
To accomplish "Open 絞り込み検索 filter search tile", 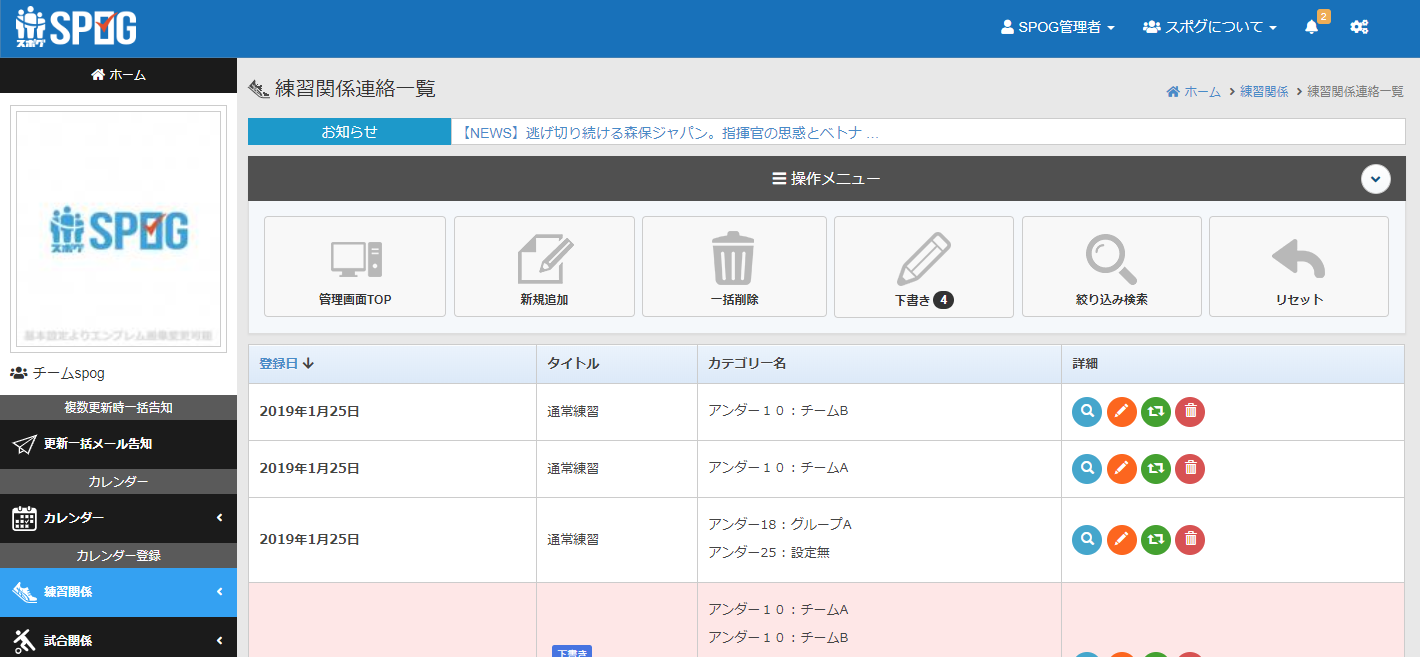I will pos(1111,266).
